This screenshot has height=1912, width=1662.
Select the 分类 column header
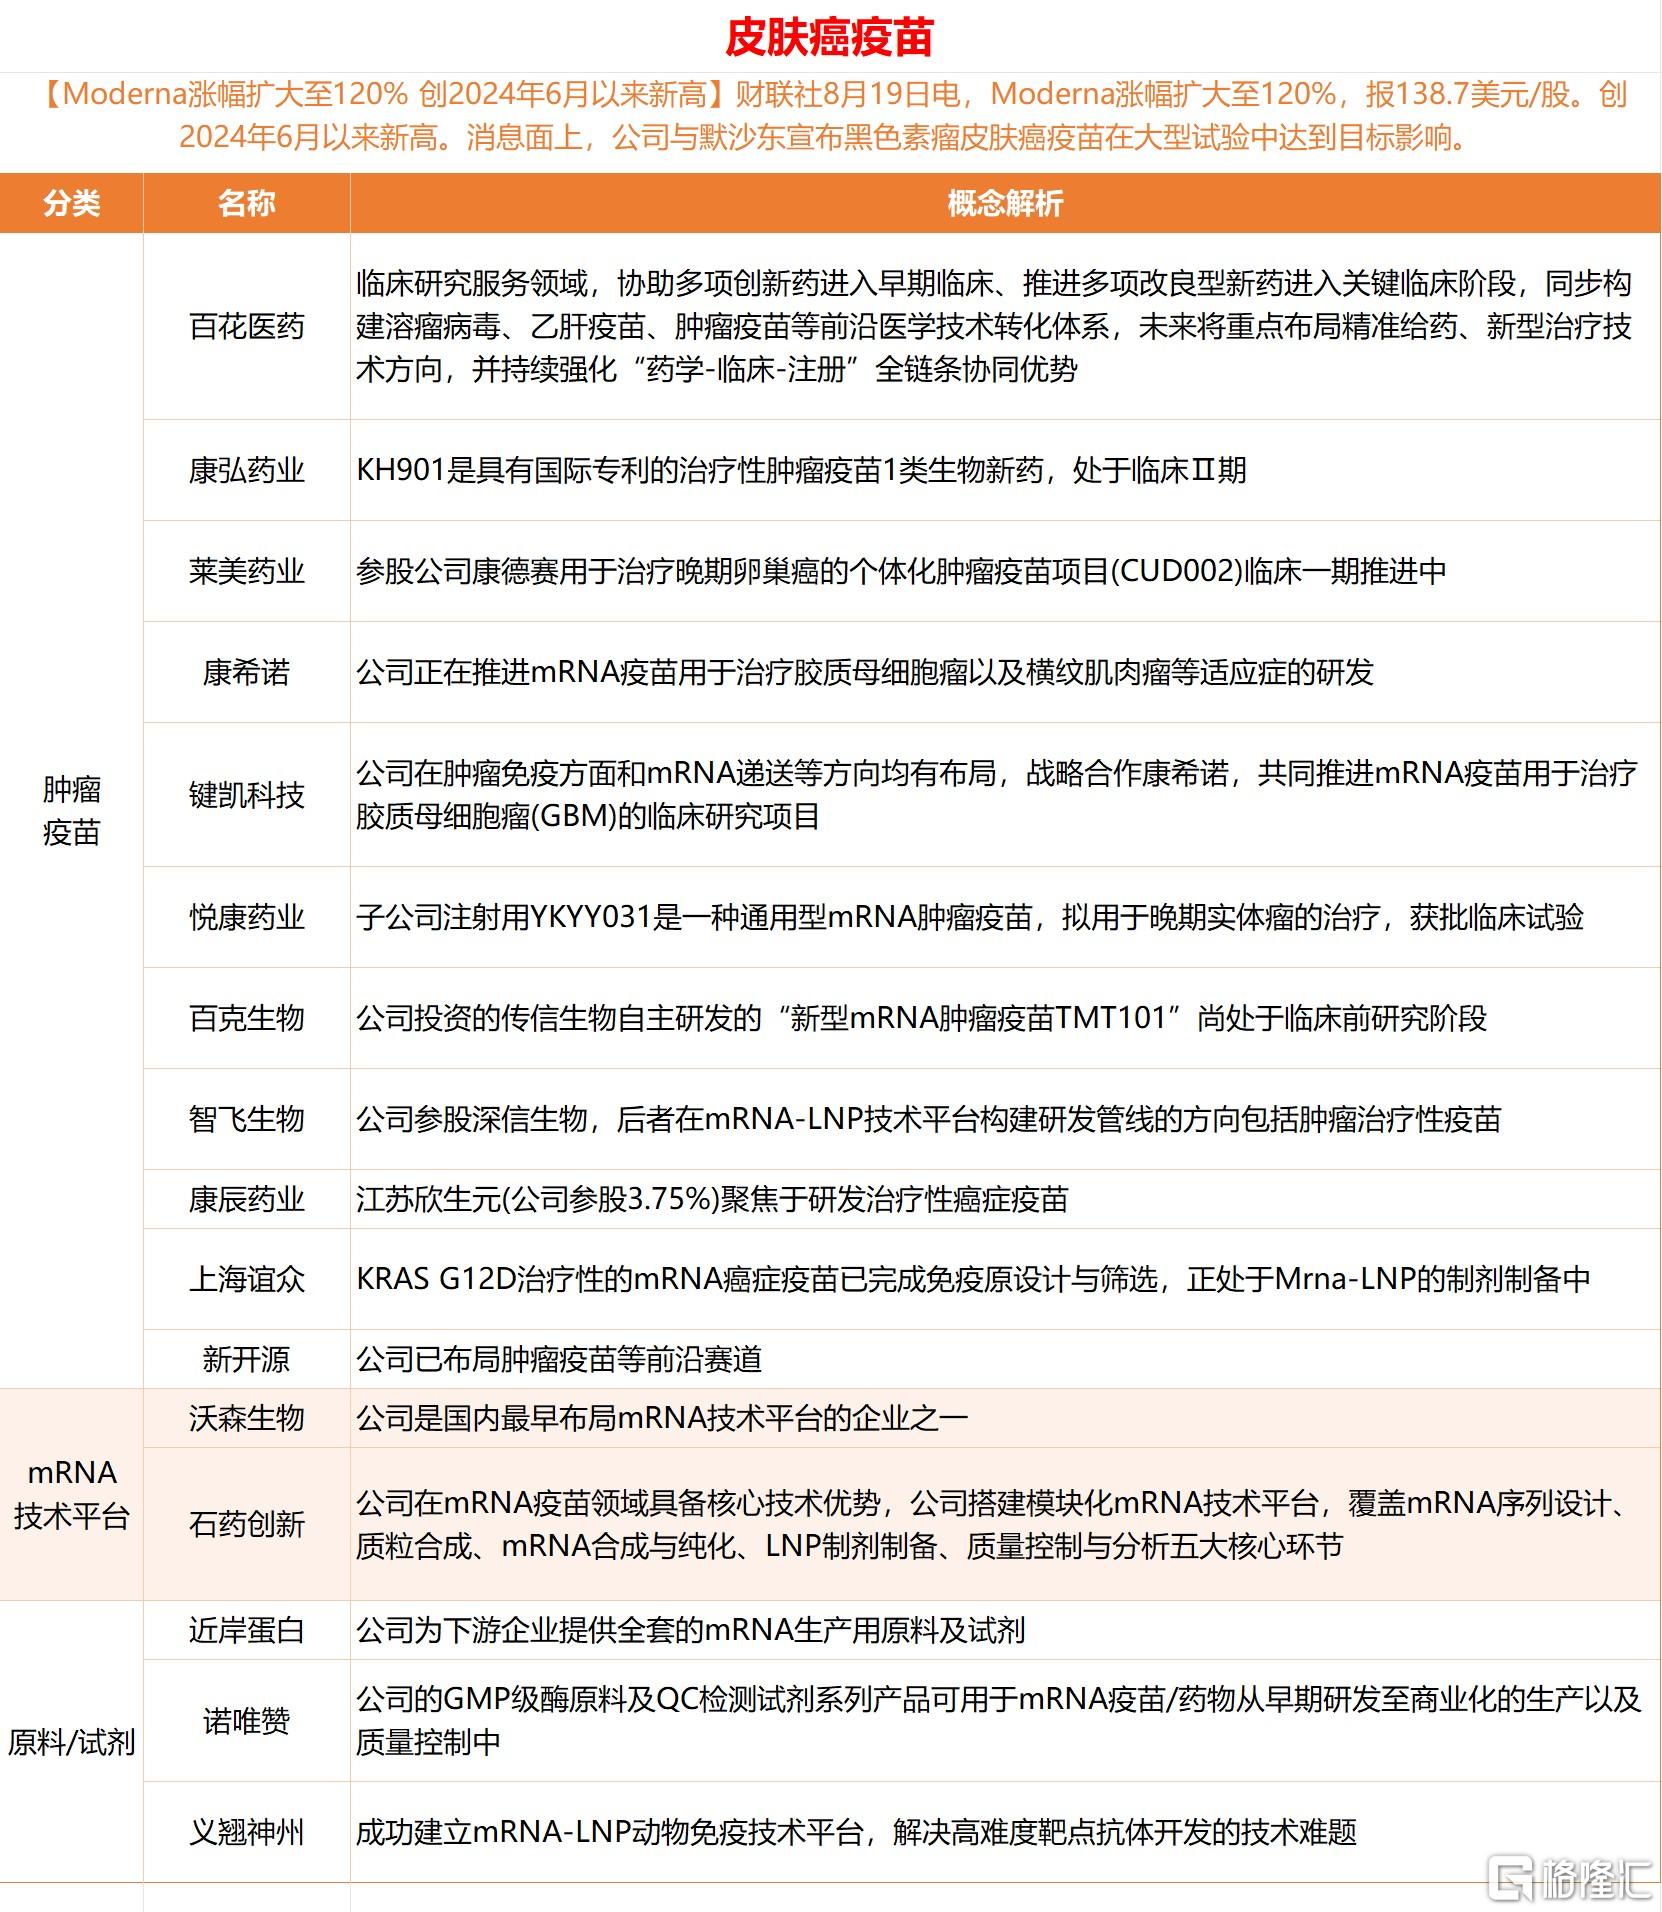(x=71, y=203)
